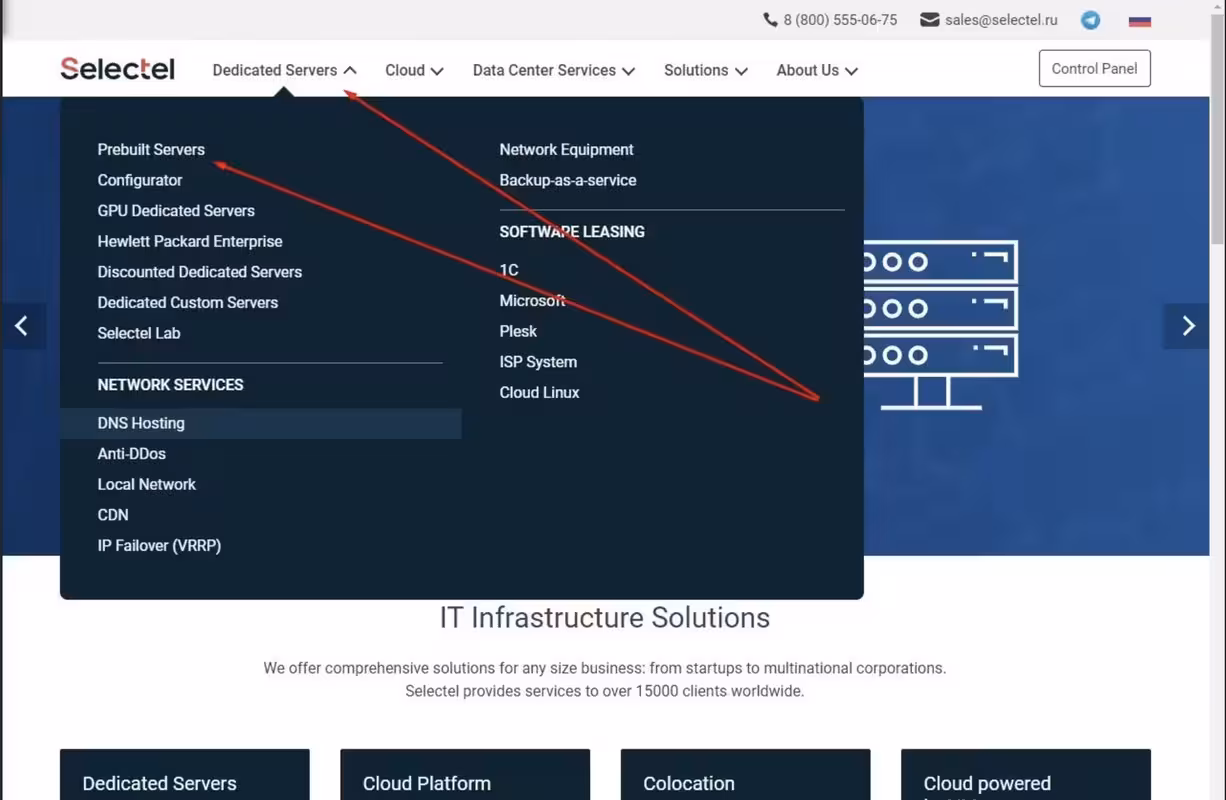Choose Local Network item
Screen dimensions: 1226x800
click(147, 484)
